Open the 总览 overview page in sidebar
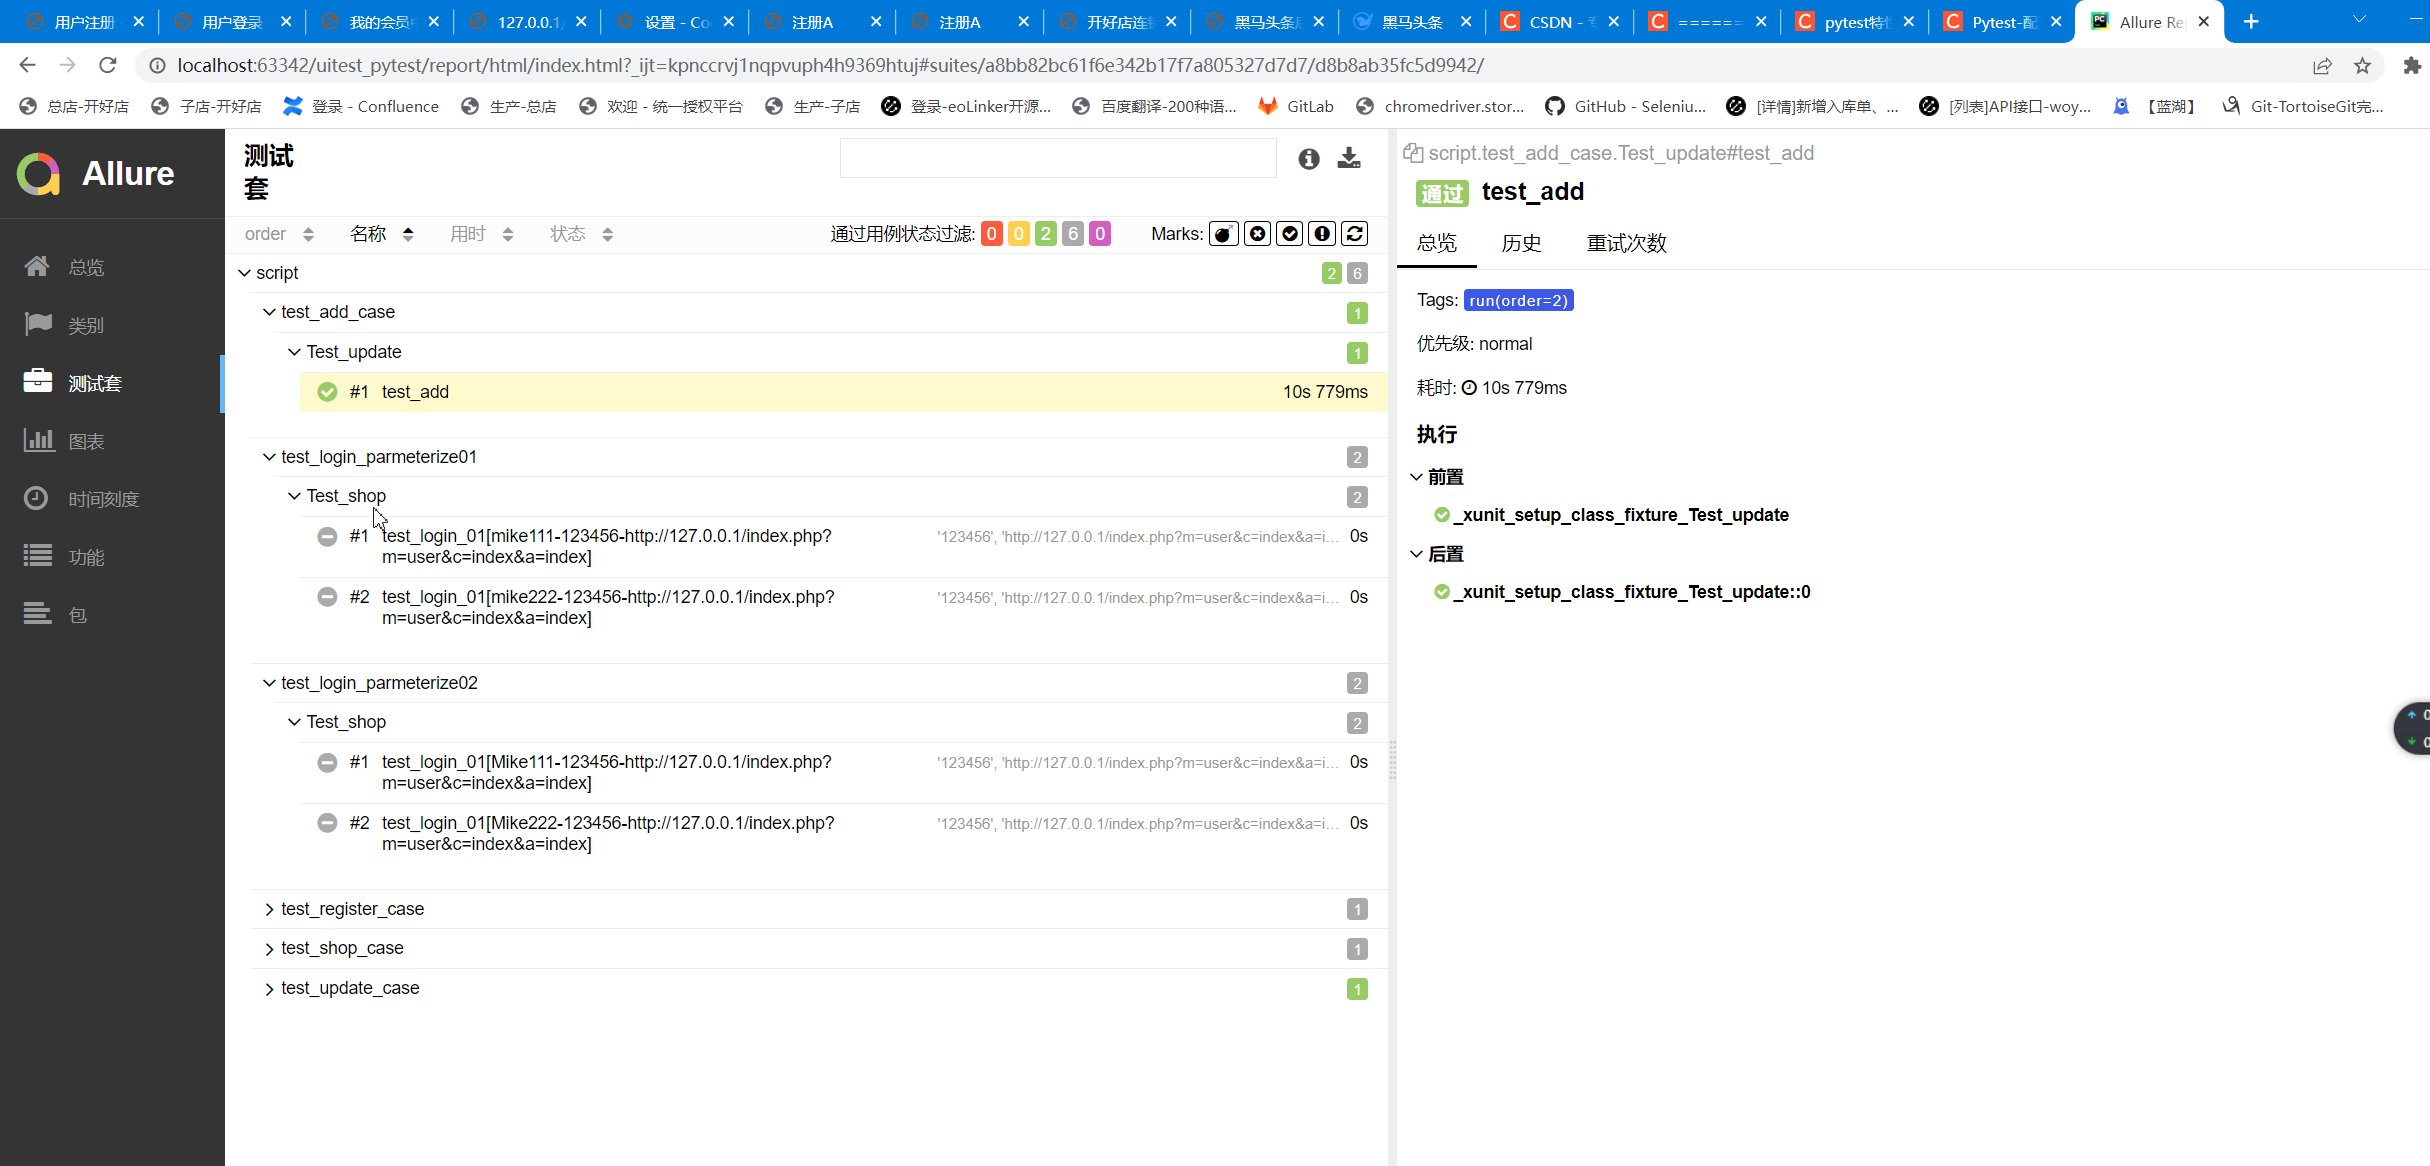The height and width of the screenshot is (1166, 2430). (x=85, y=267)
